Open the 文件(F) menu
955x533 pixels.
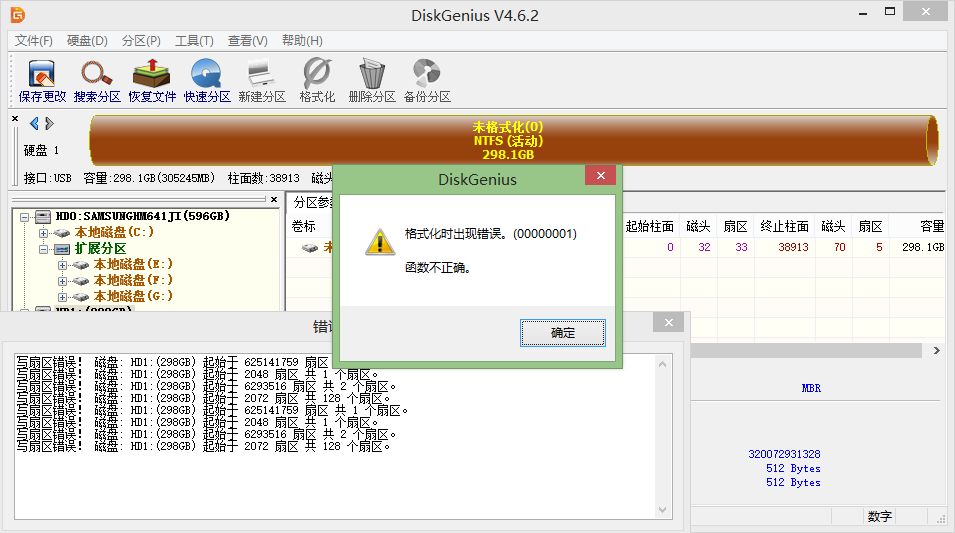coord(33,41)
